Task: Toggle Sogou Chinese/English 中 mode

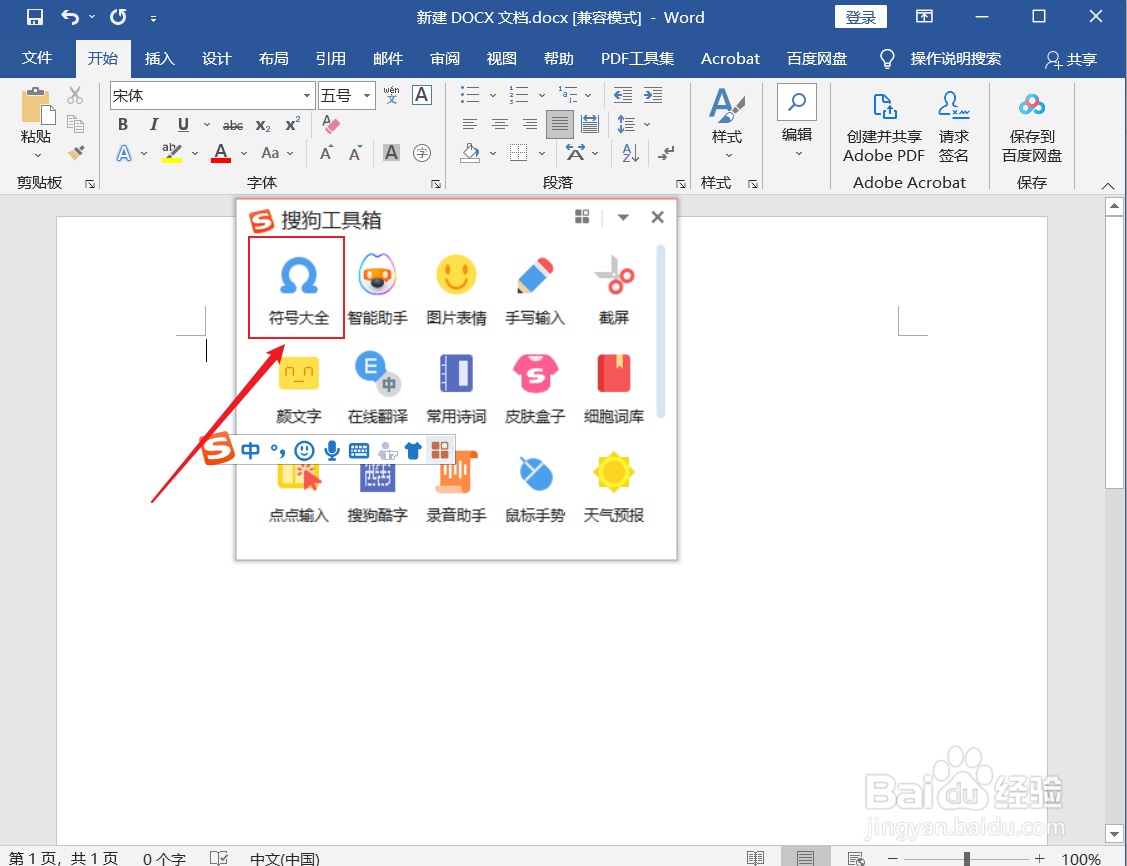Action: tap(250, 451)
